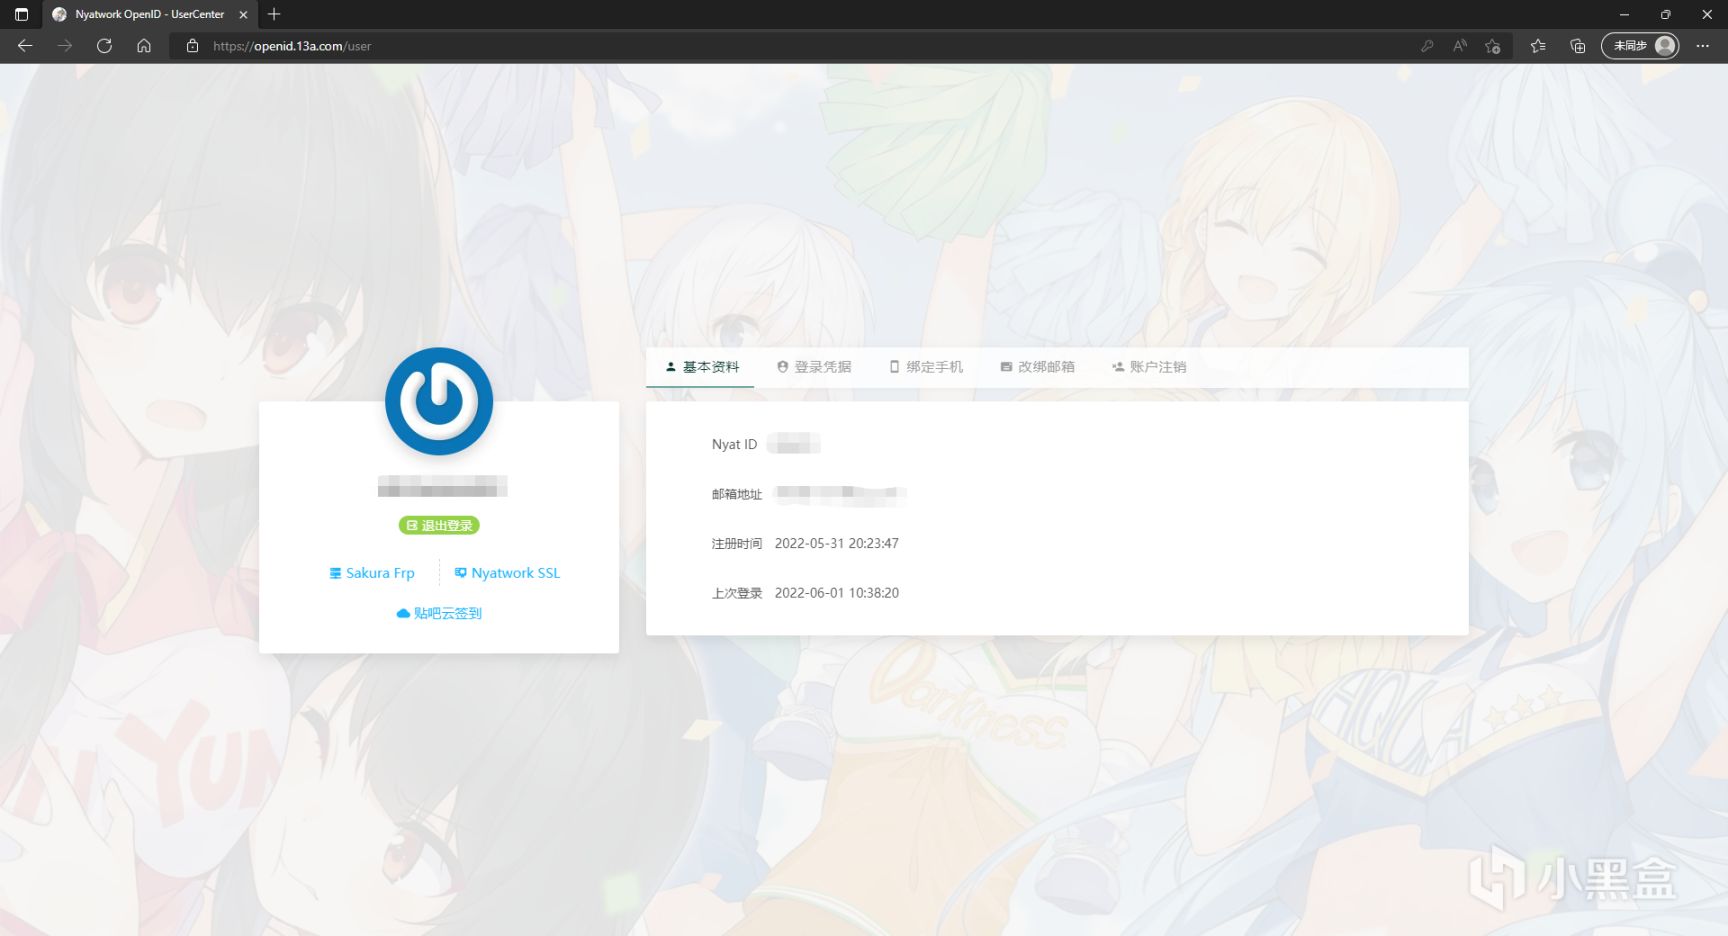Switch to the 账户注销 tab
Screen dimensions: 1728x936
click(1149, 367)
